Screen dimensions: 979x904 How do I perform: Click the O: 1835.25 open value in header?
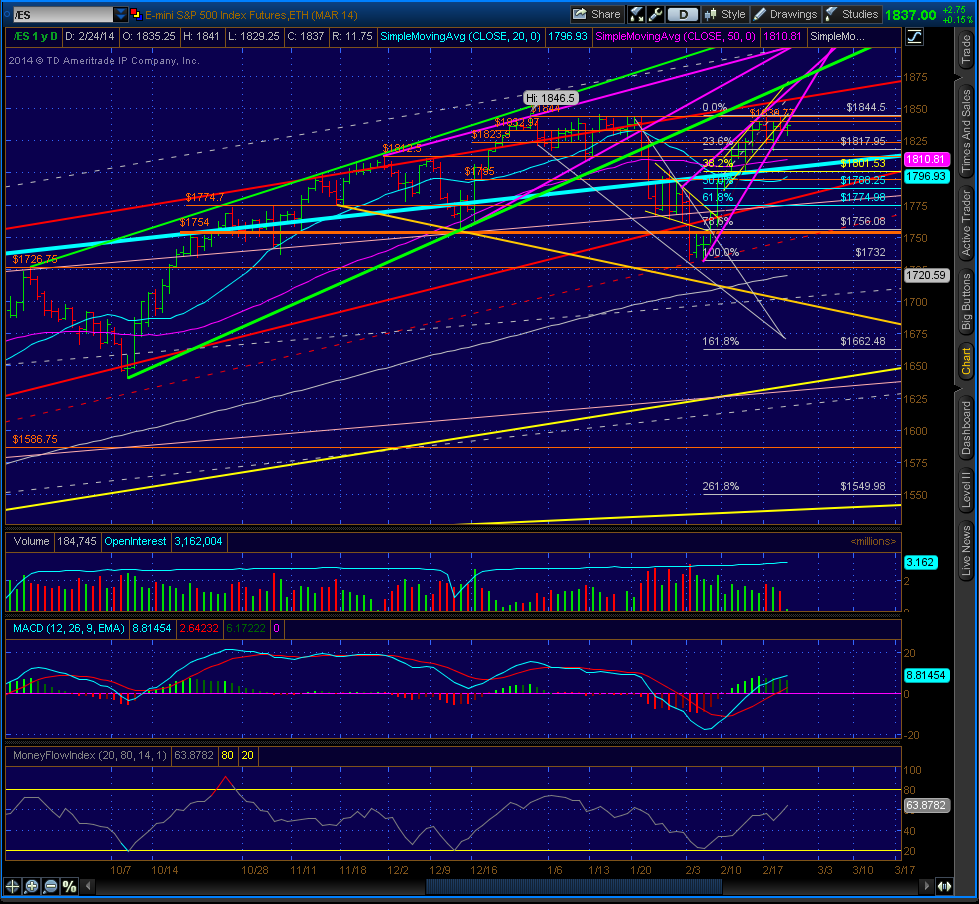pyautogui.click(x=149, y=37)
